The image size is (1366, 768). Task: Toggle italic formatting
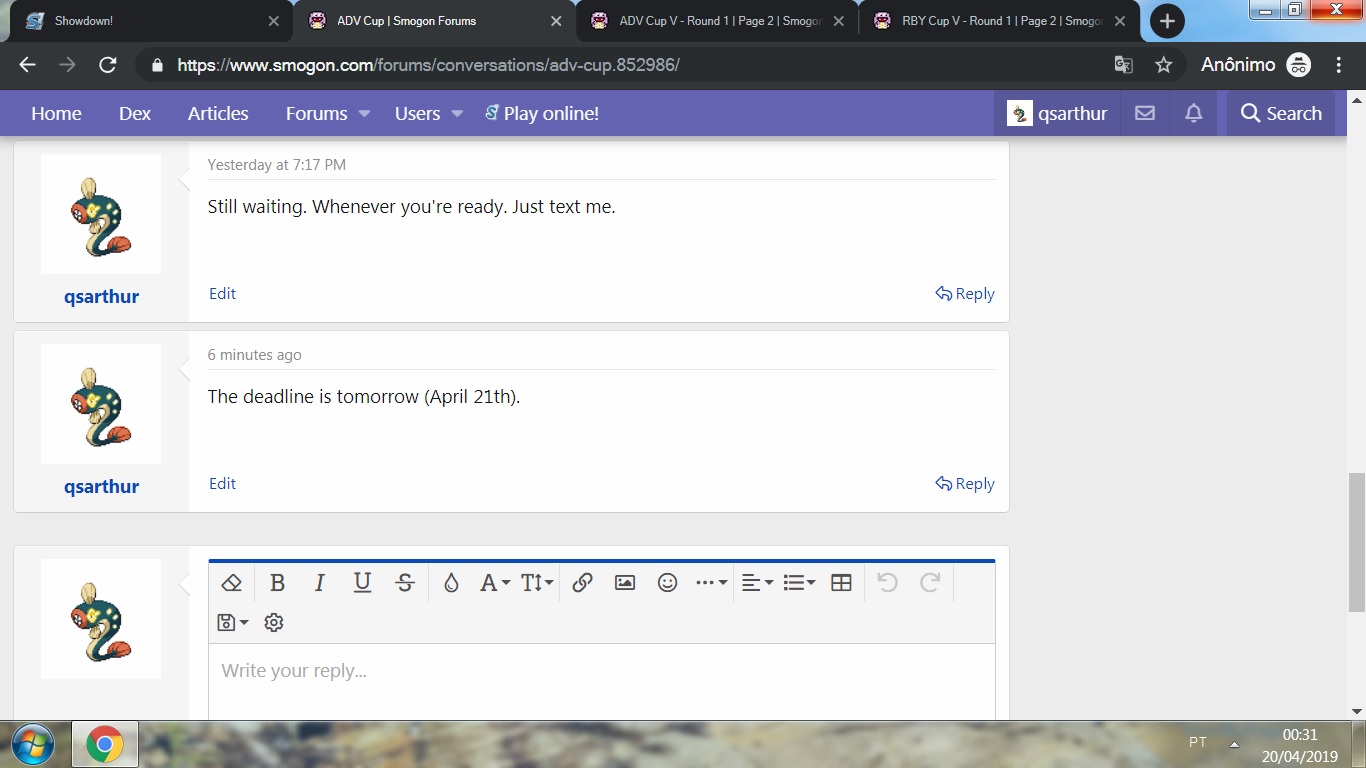[x=320, y=583]
